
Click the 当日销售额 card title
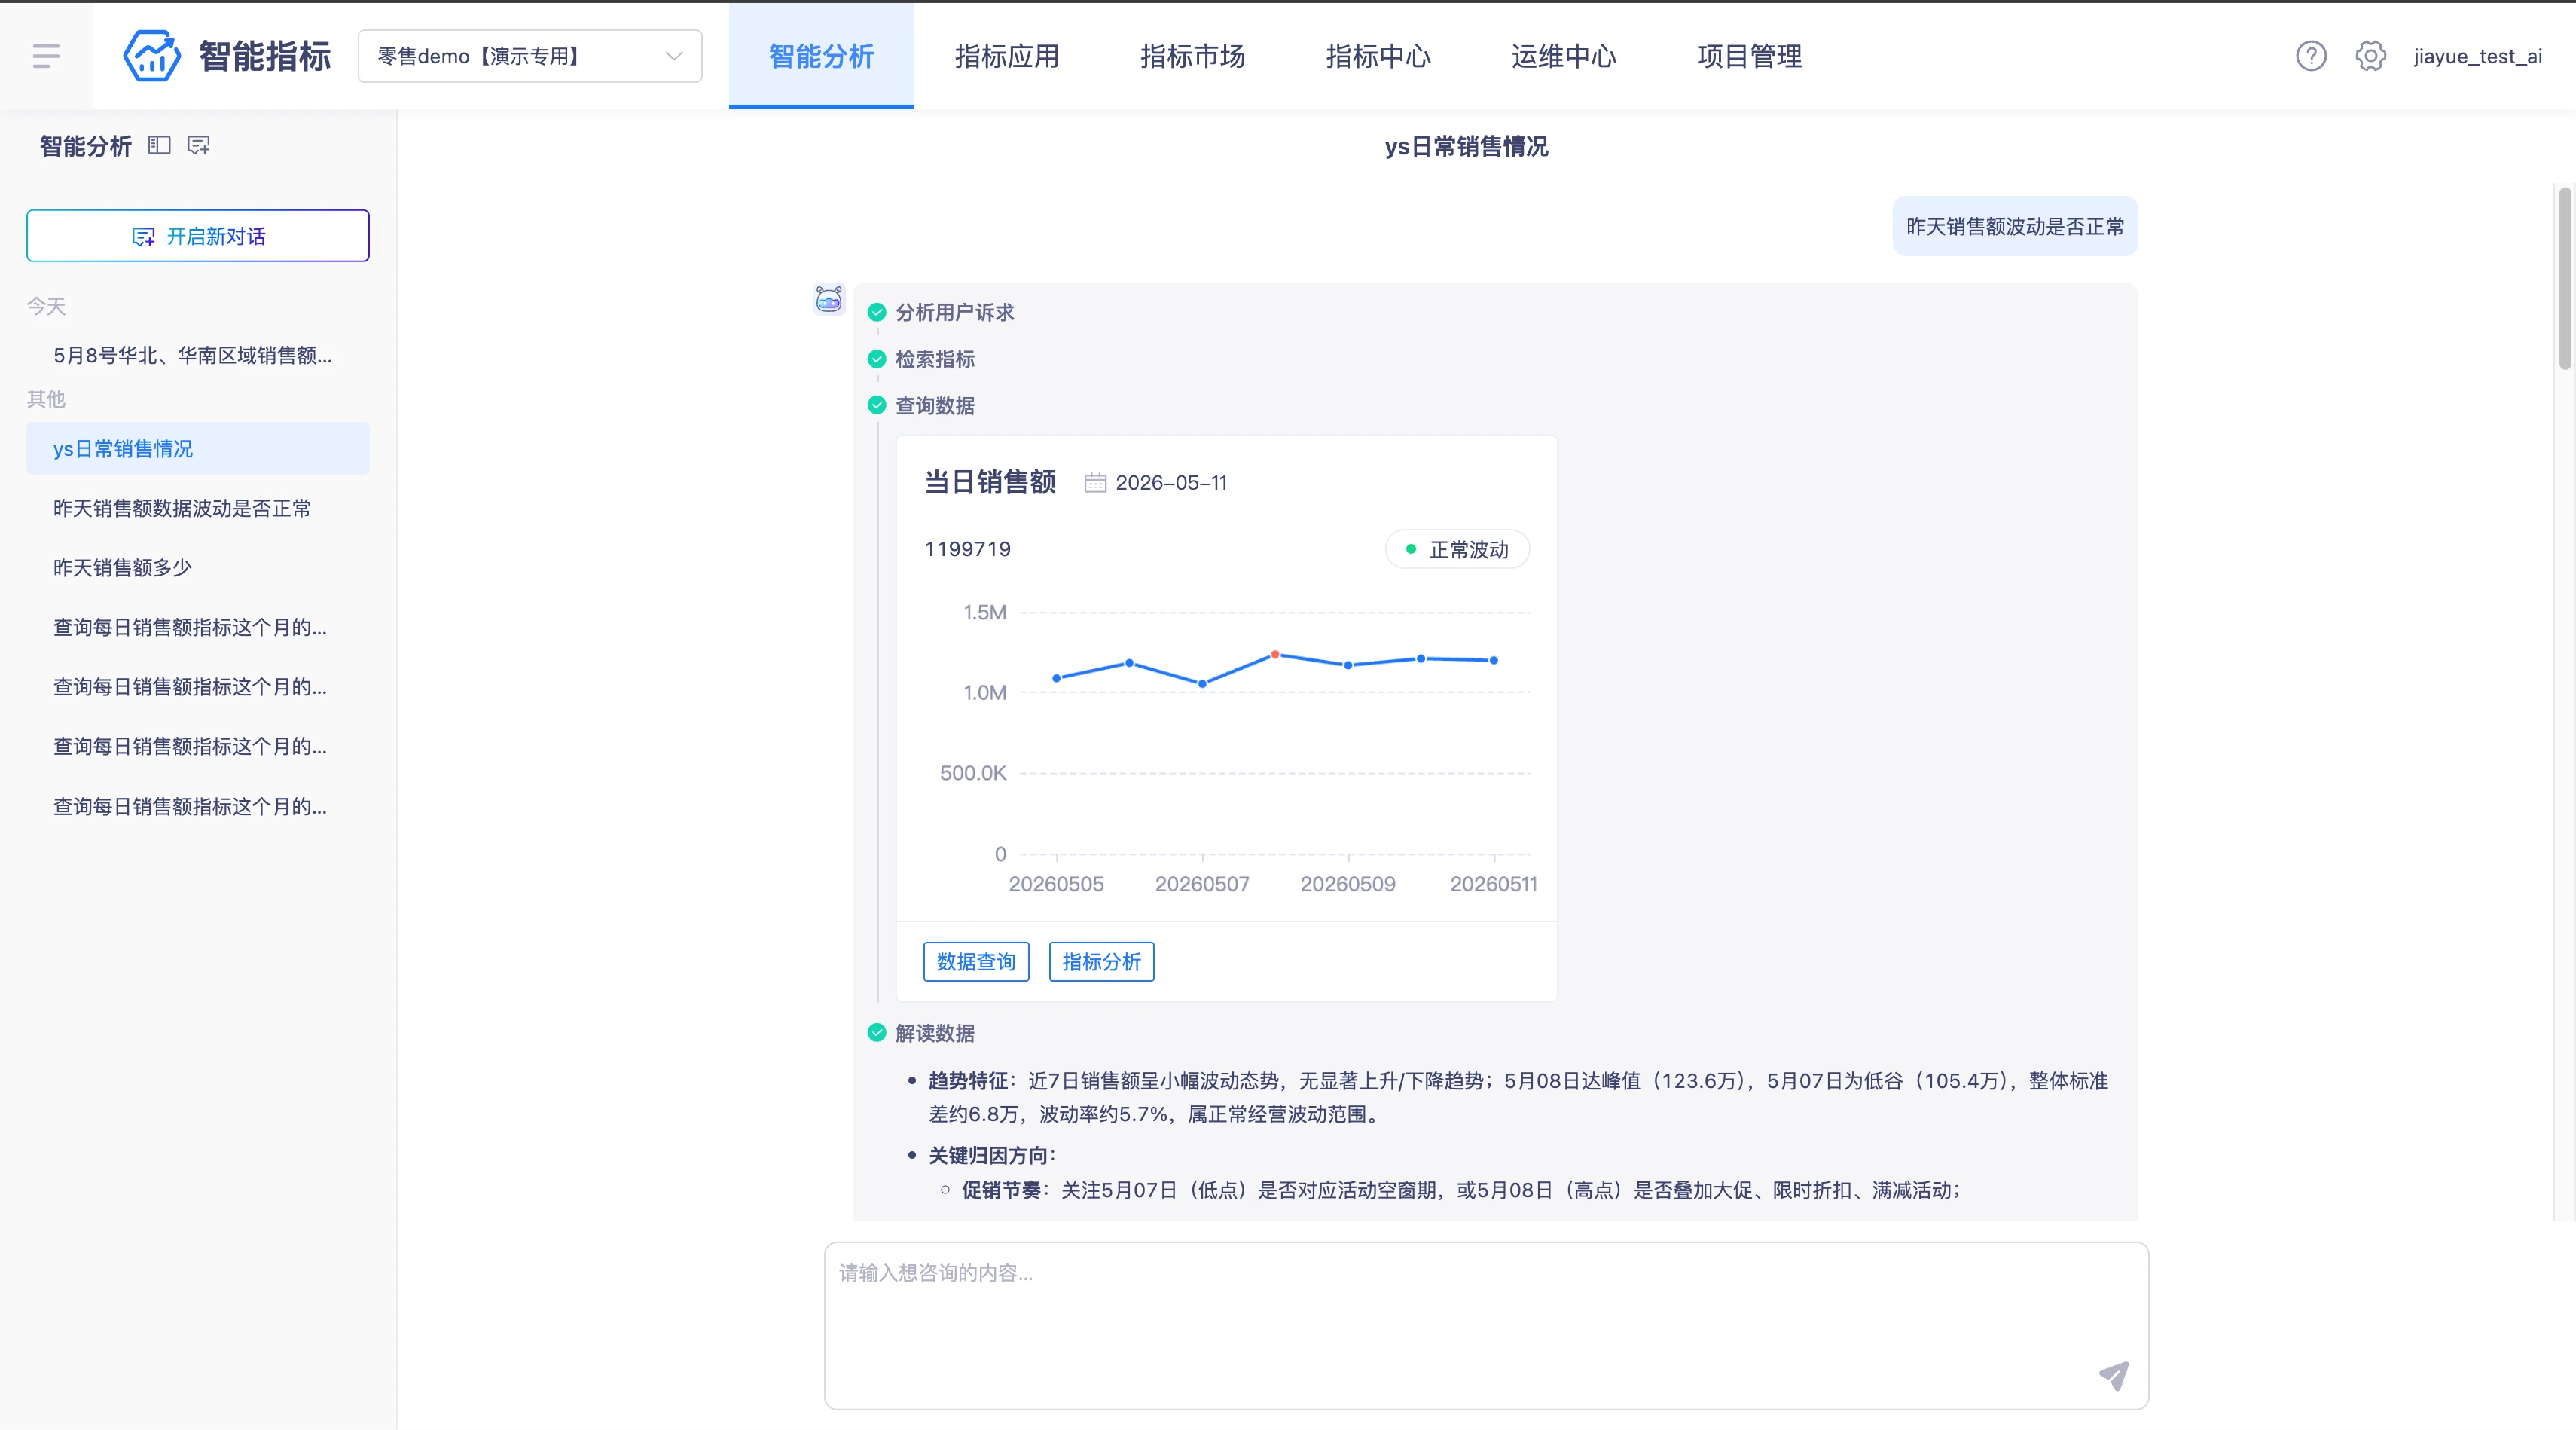pyautogui.click(x=990, y=482)
